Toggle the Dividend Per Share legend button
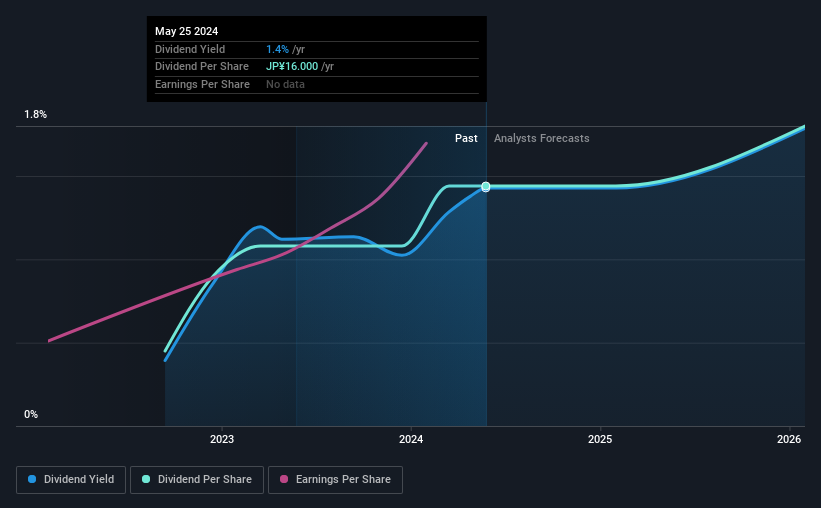 [197, 480]
